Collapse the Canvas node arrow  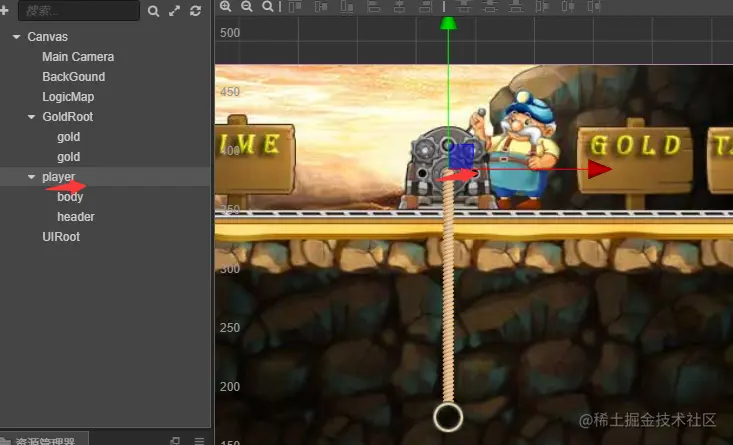[16, 36]
